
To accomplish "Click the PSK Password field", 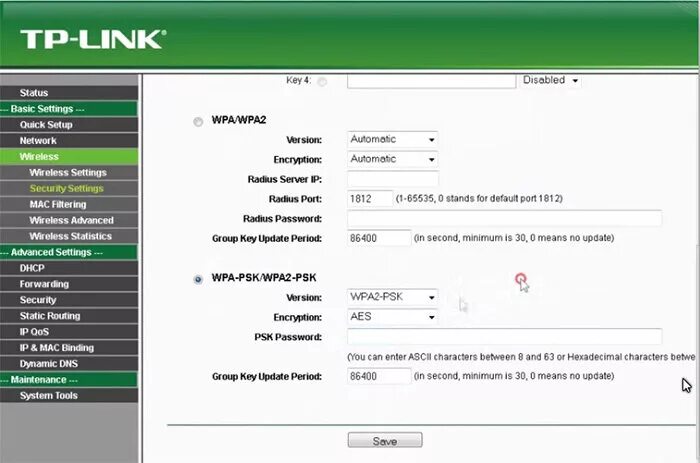I will 504,337.
